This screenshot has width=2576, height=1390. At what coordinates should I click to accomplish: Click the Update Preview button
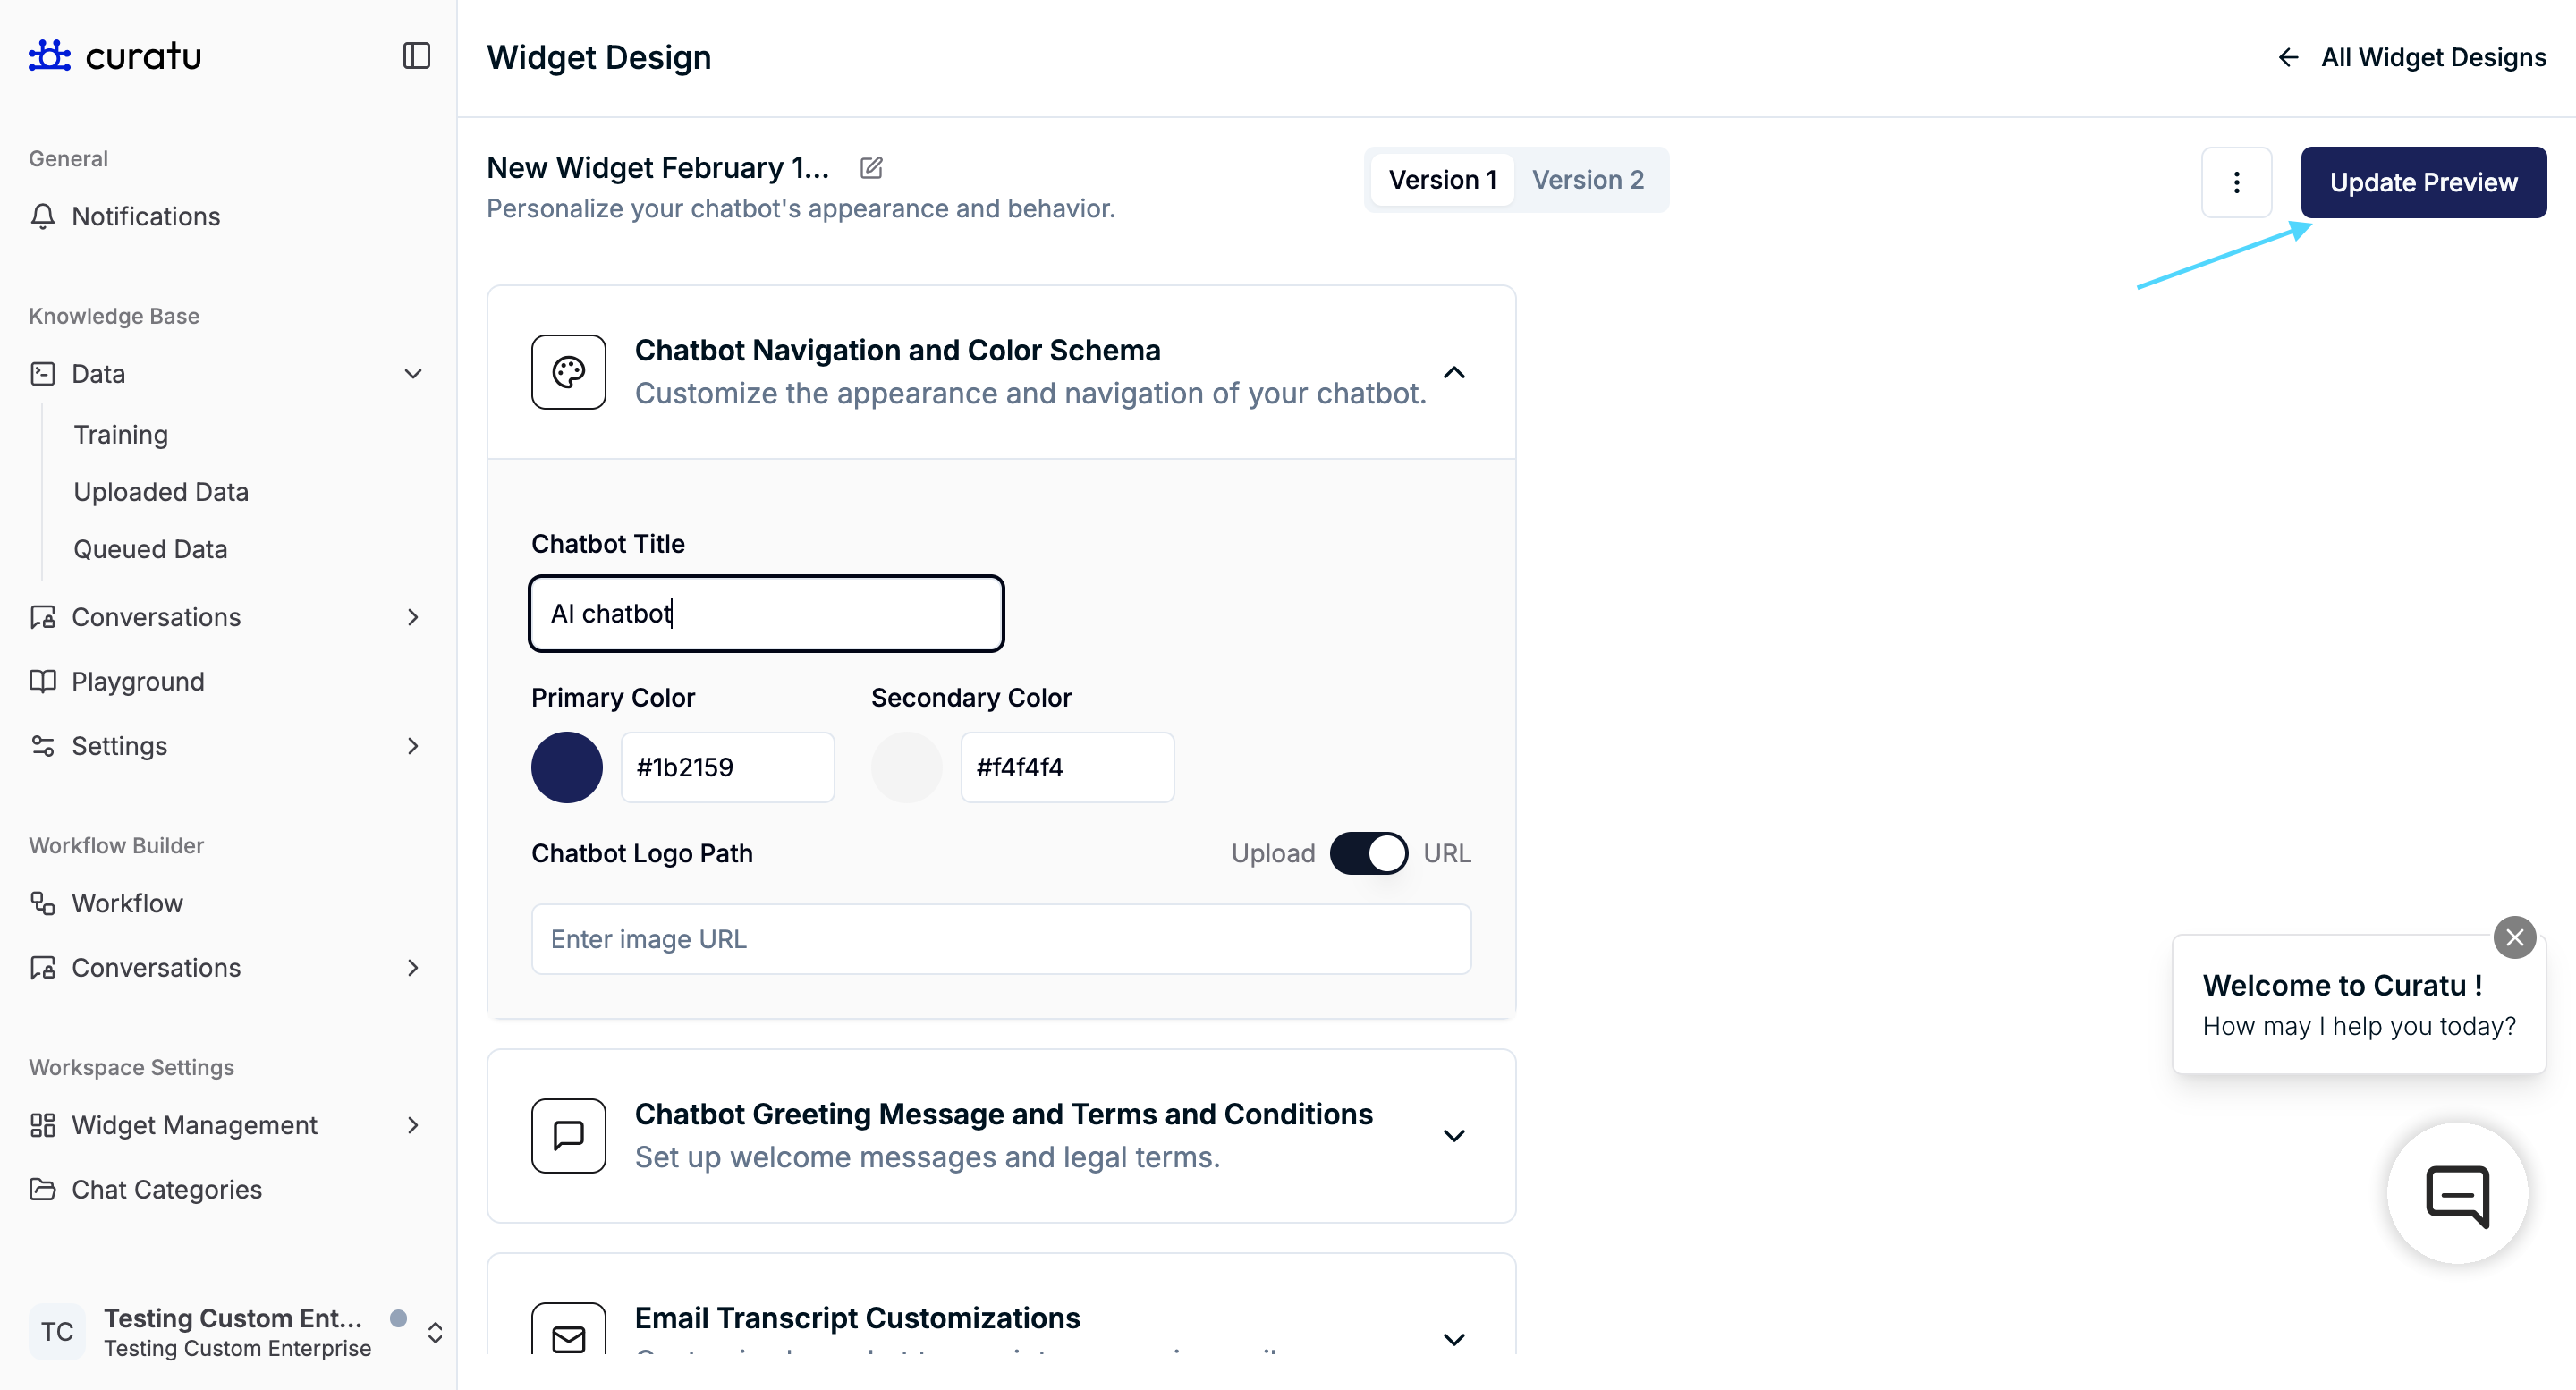2423,182
